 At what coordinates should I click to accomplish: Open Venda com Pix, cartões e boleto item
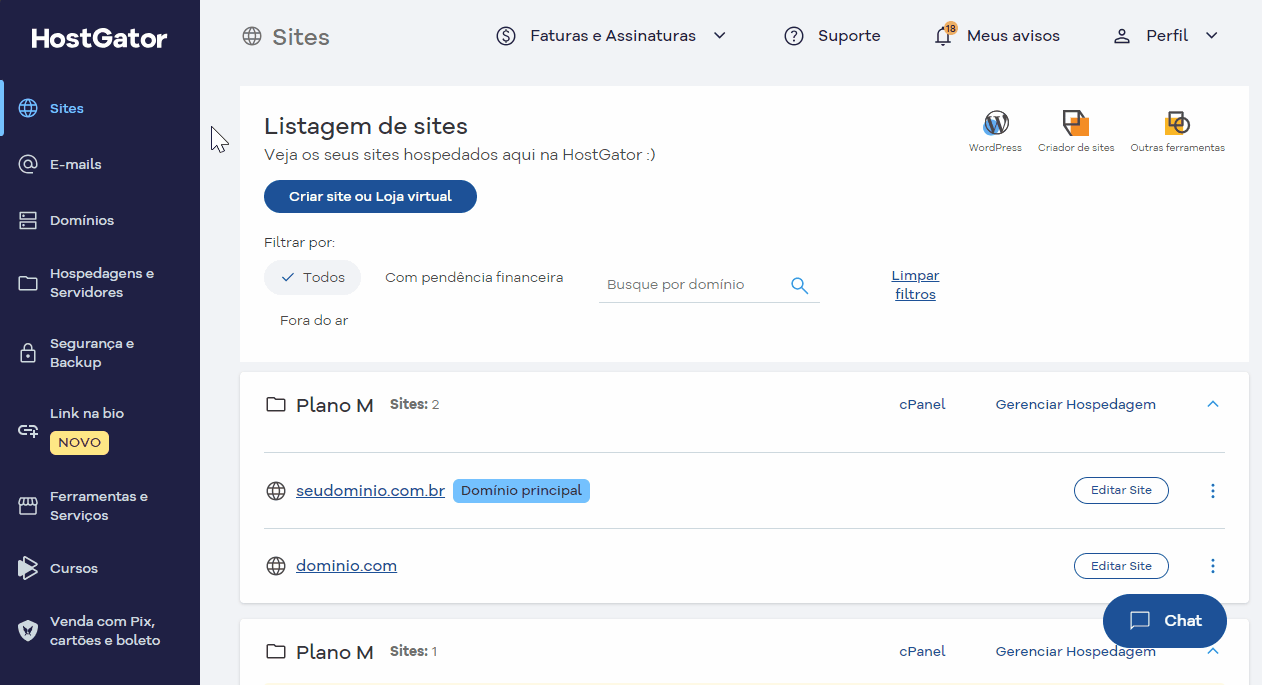[x=100, y=631]
